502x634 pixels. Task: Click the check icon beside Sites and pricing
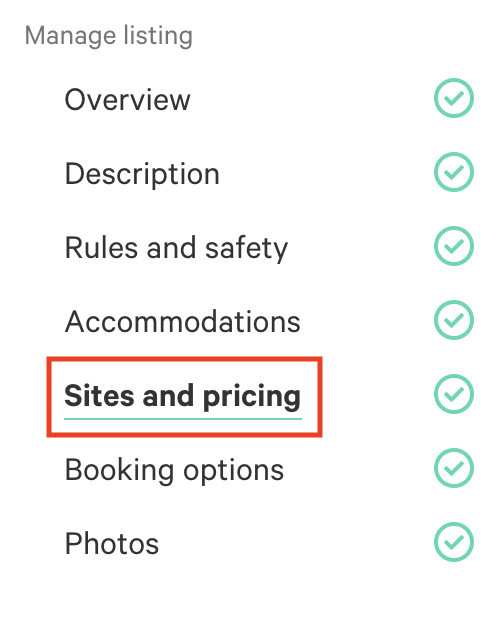point(453,394)
